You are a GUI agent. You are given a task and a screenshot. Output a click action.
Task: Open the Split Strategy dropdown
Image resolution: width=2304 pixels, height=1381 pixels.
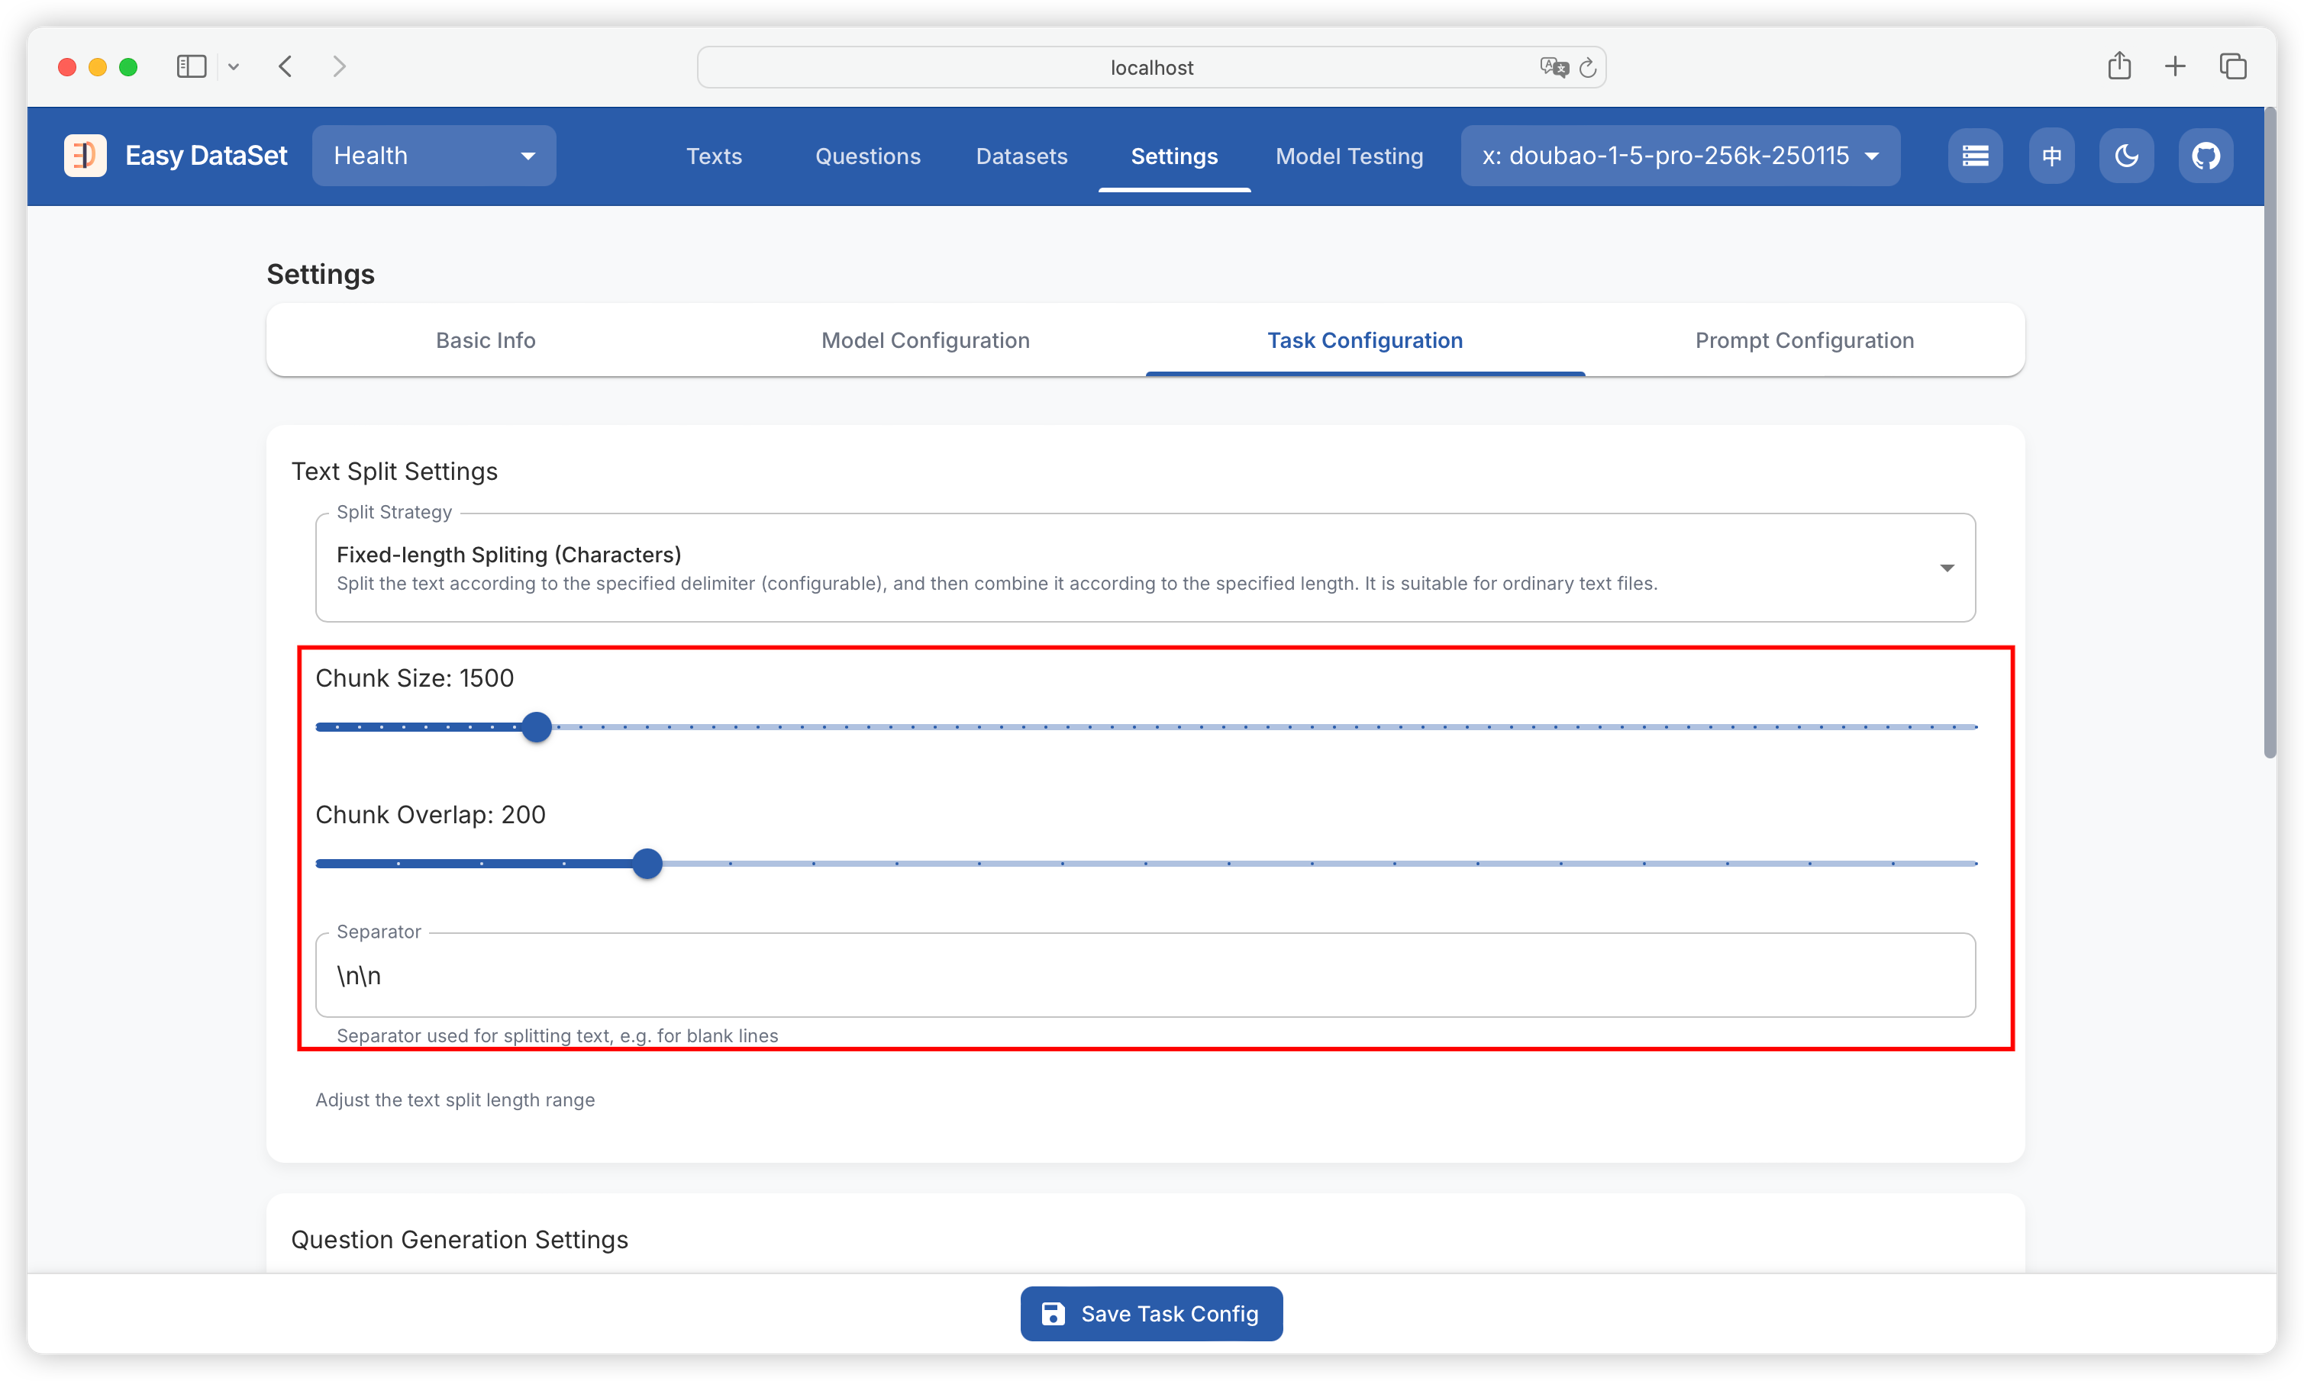click(1144, 567)
